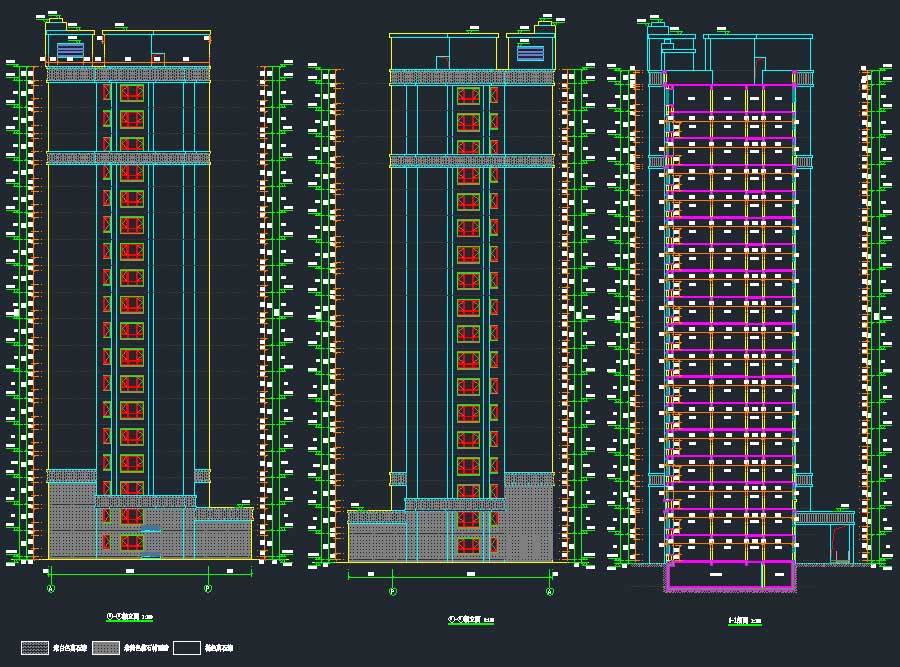Image resolution: width=900 pixels, height=667 pixels.
Task: Pick the third empty legend swatch box
Action: tap(187, 648)
